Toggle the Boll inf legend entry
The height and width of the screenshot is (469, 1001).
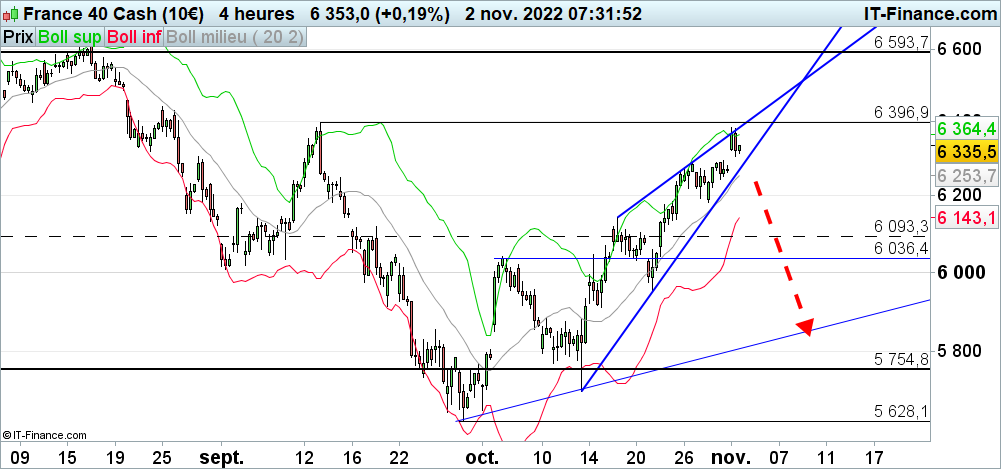[x=134, y=37]
